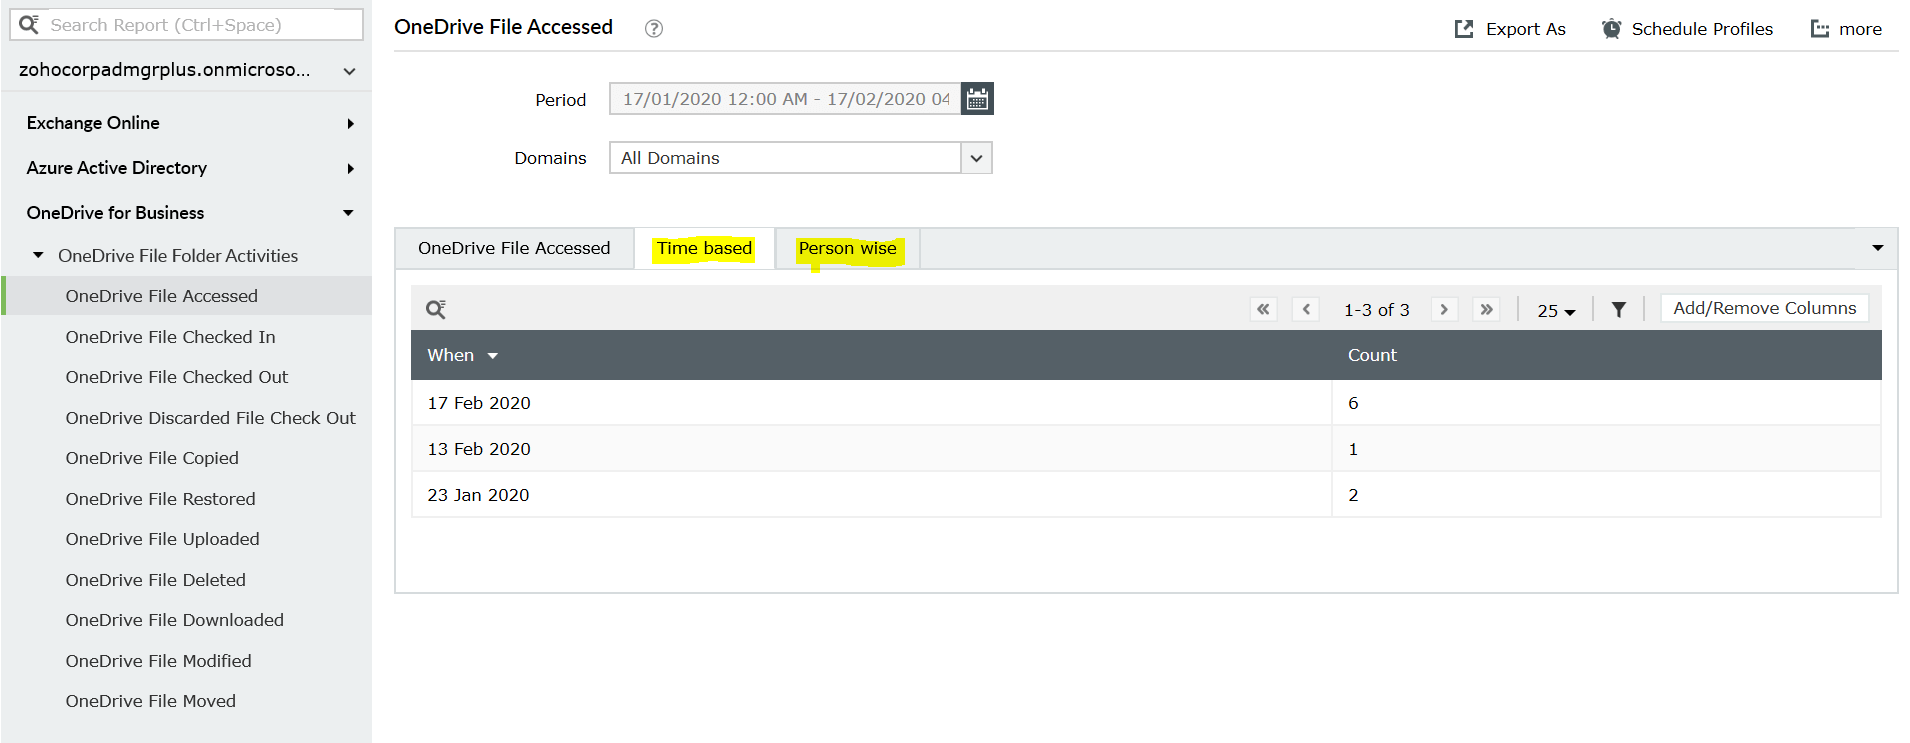The image size is (1910, 743).
Task: Click the Export As label
Action: click(x=1526, y=29)
